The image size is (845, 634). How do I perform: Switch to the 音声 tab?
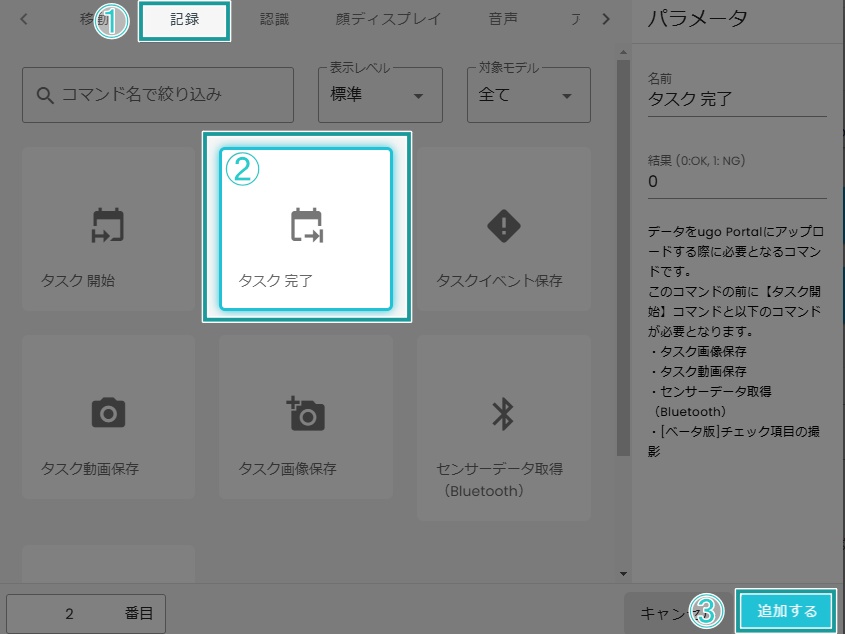click(x=503, y=17)
